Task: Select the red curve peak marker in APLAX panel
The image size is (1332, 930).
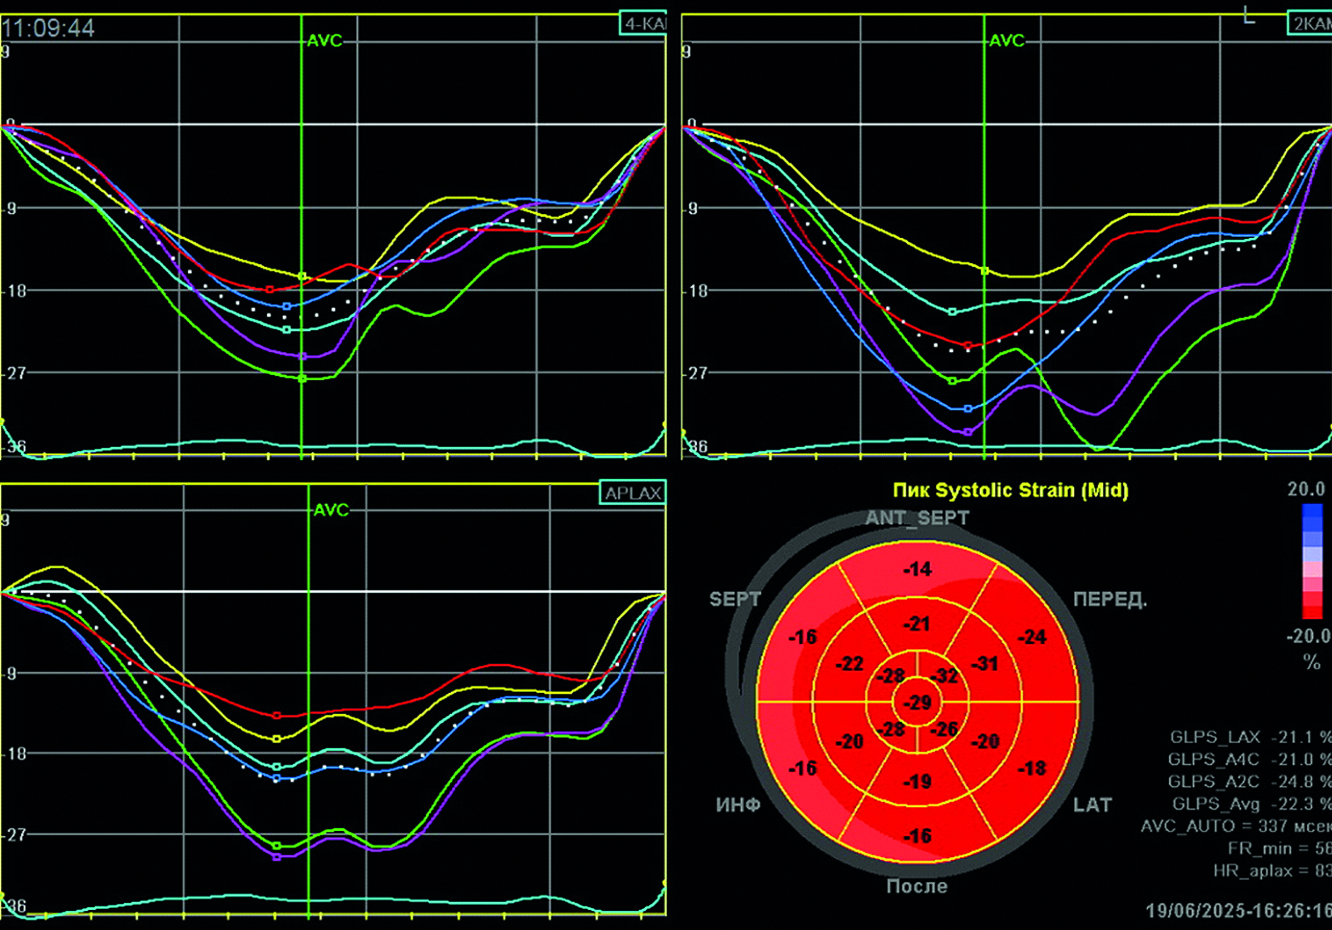Action: tap(277, 715)
